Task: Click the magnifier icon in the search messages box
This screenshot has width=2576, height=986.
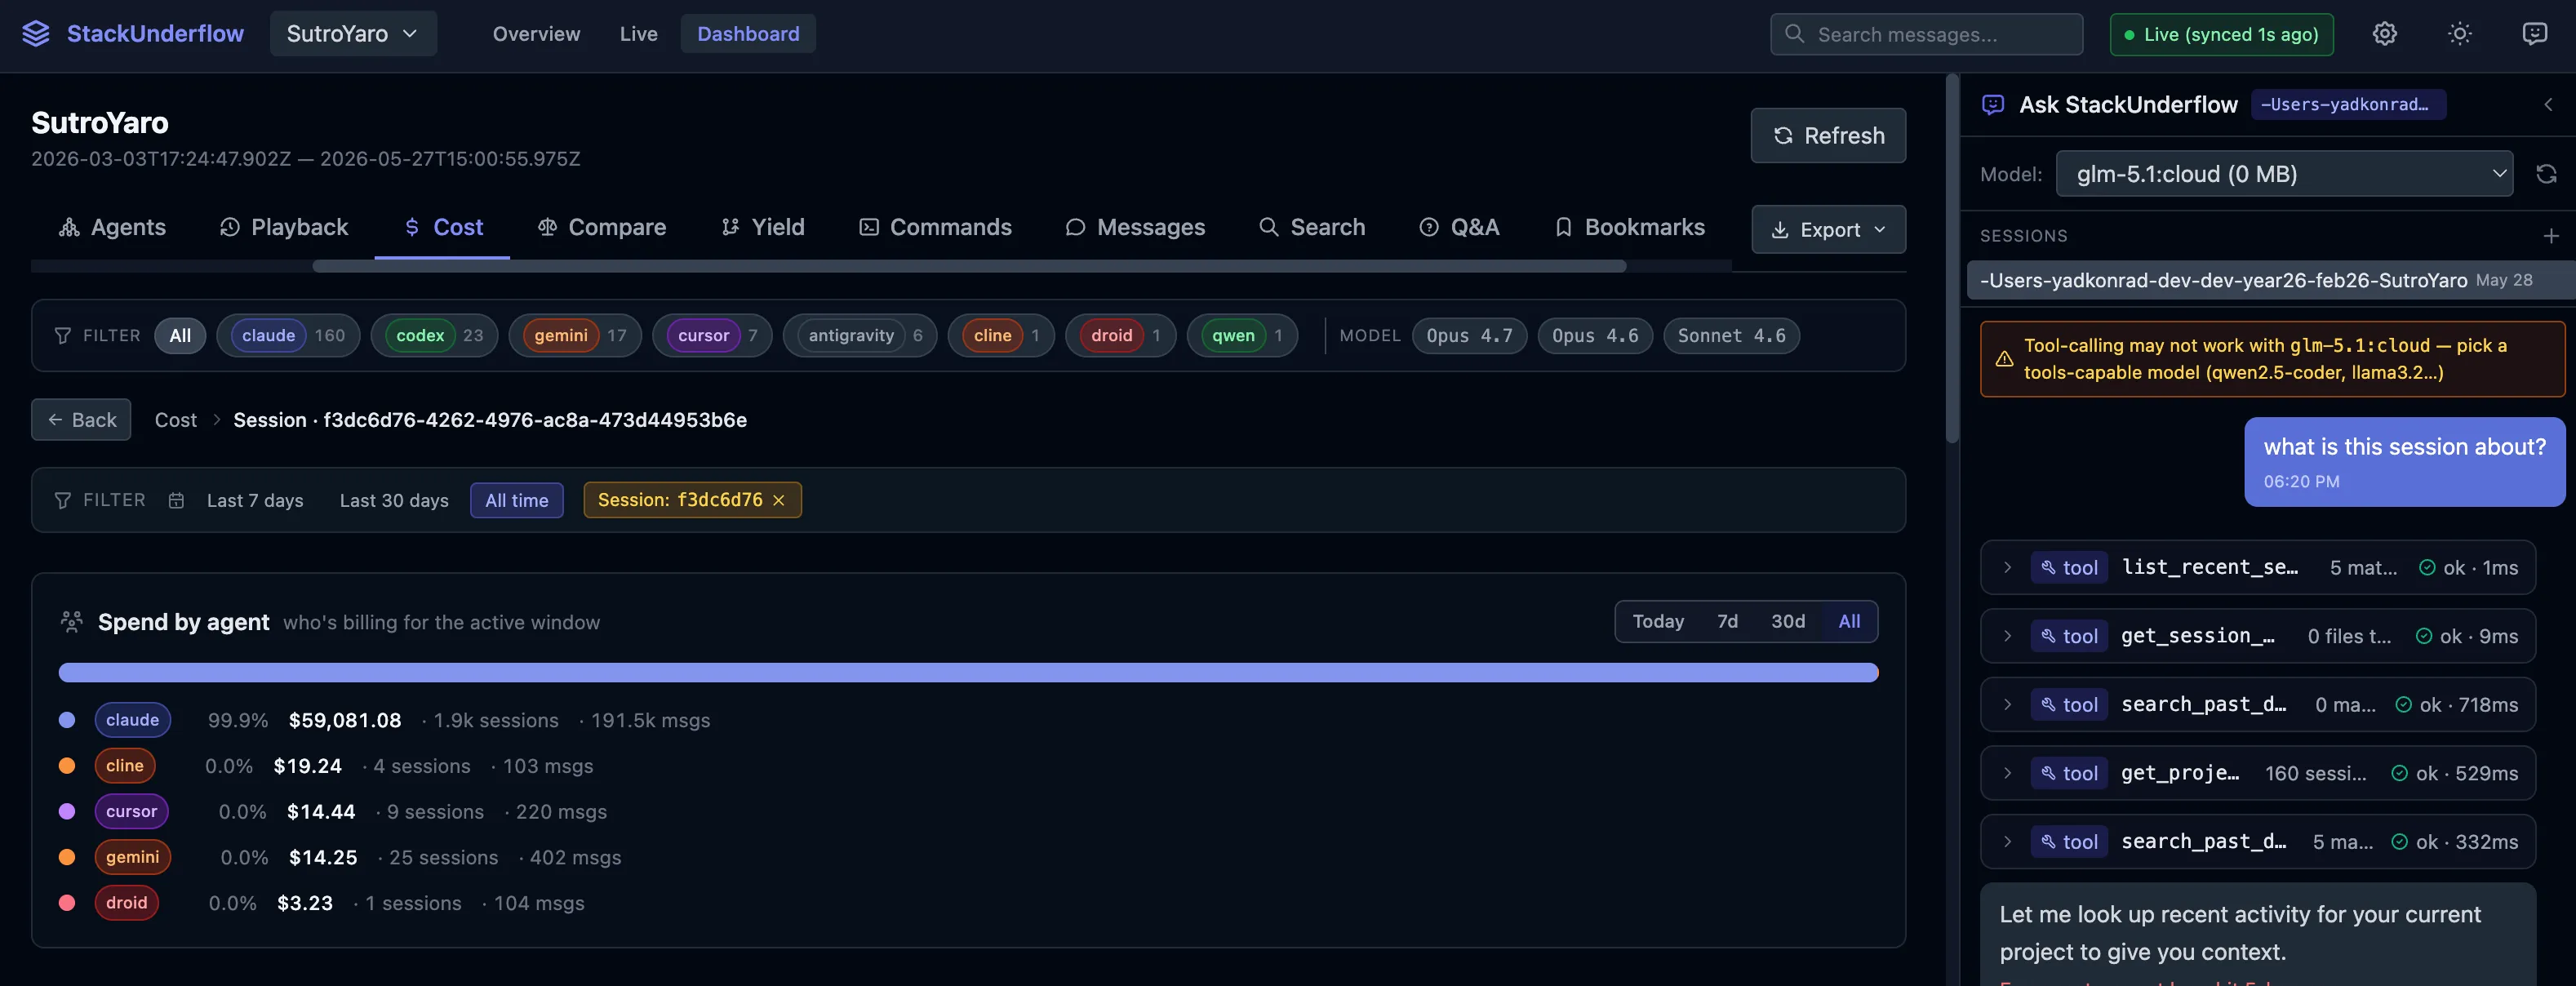Action: (x=1794, y=34)
